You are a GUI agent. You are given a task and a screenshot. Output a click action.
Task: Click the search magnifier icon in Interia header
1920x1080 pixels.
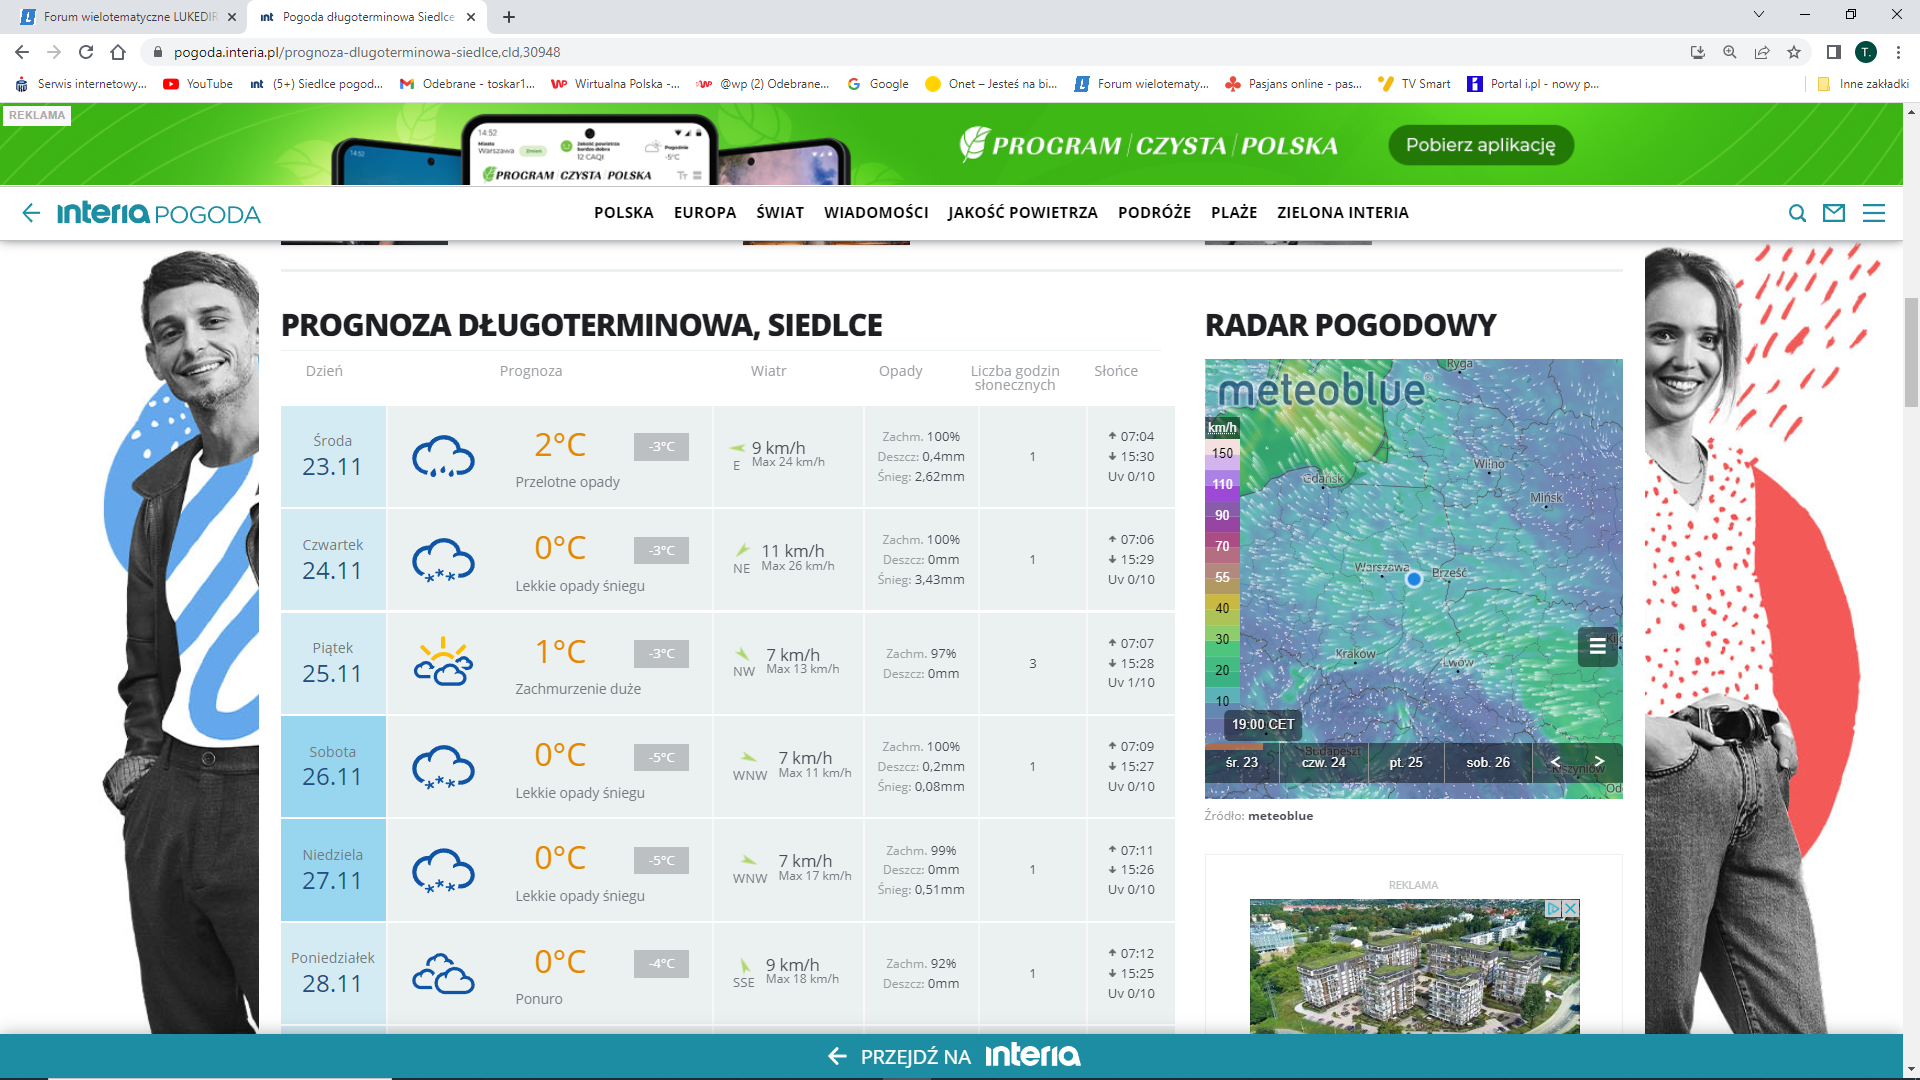pyautogui.click(x=1797, y=213)
